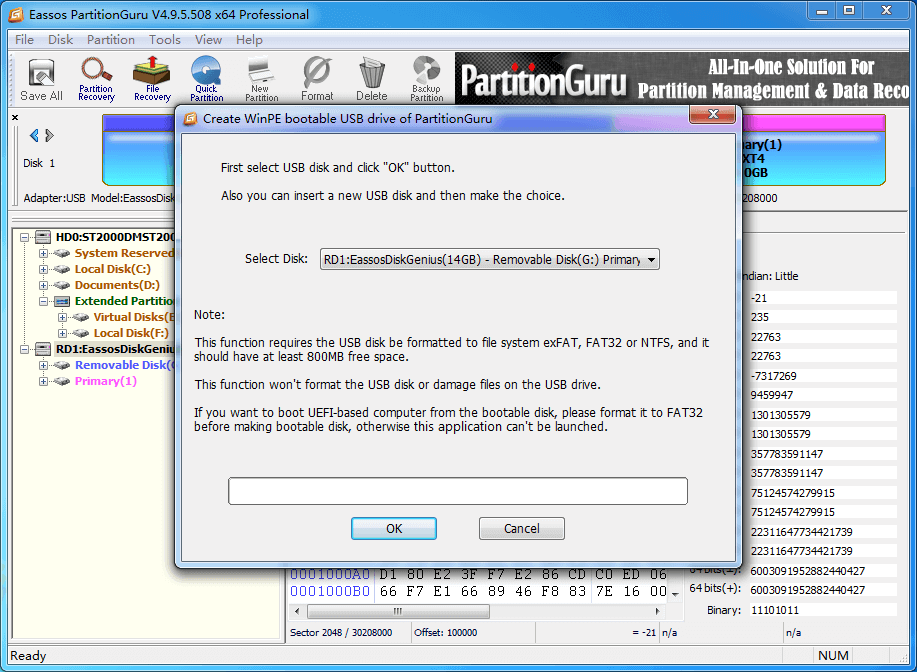Image resolution: width=917 pixels, height=672 pixels.
Task: Select Documents(D:) in the tree
Action: point(117,285)
